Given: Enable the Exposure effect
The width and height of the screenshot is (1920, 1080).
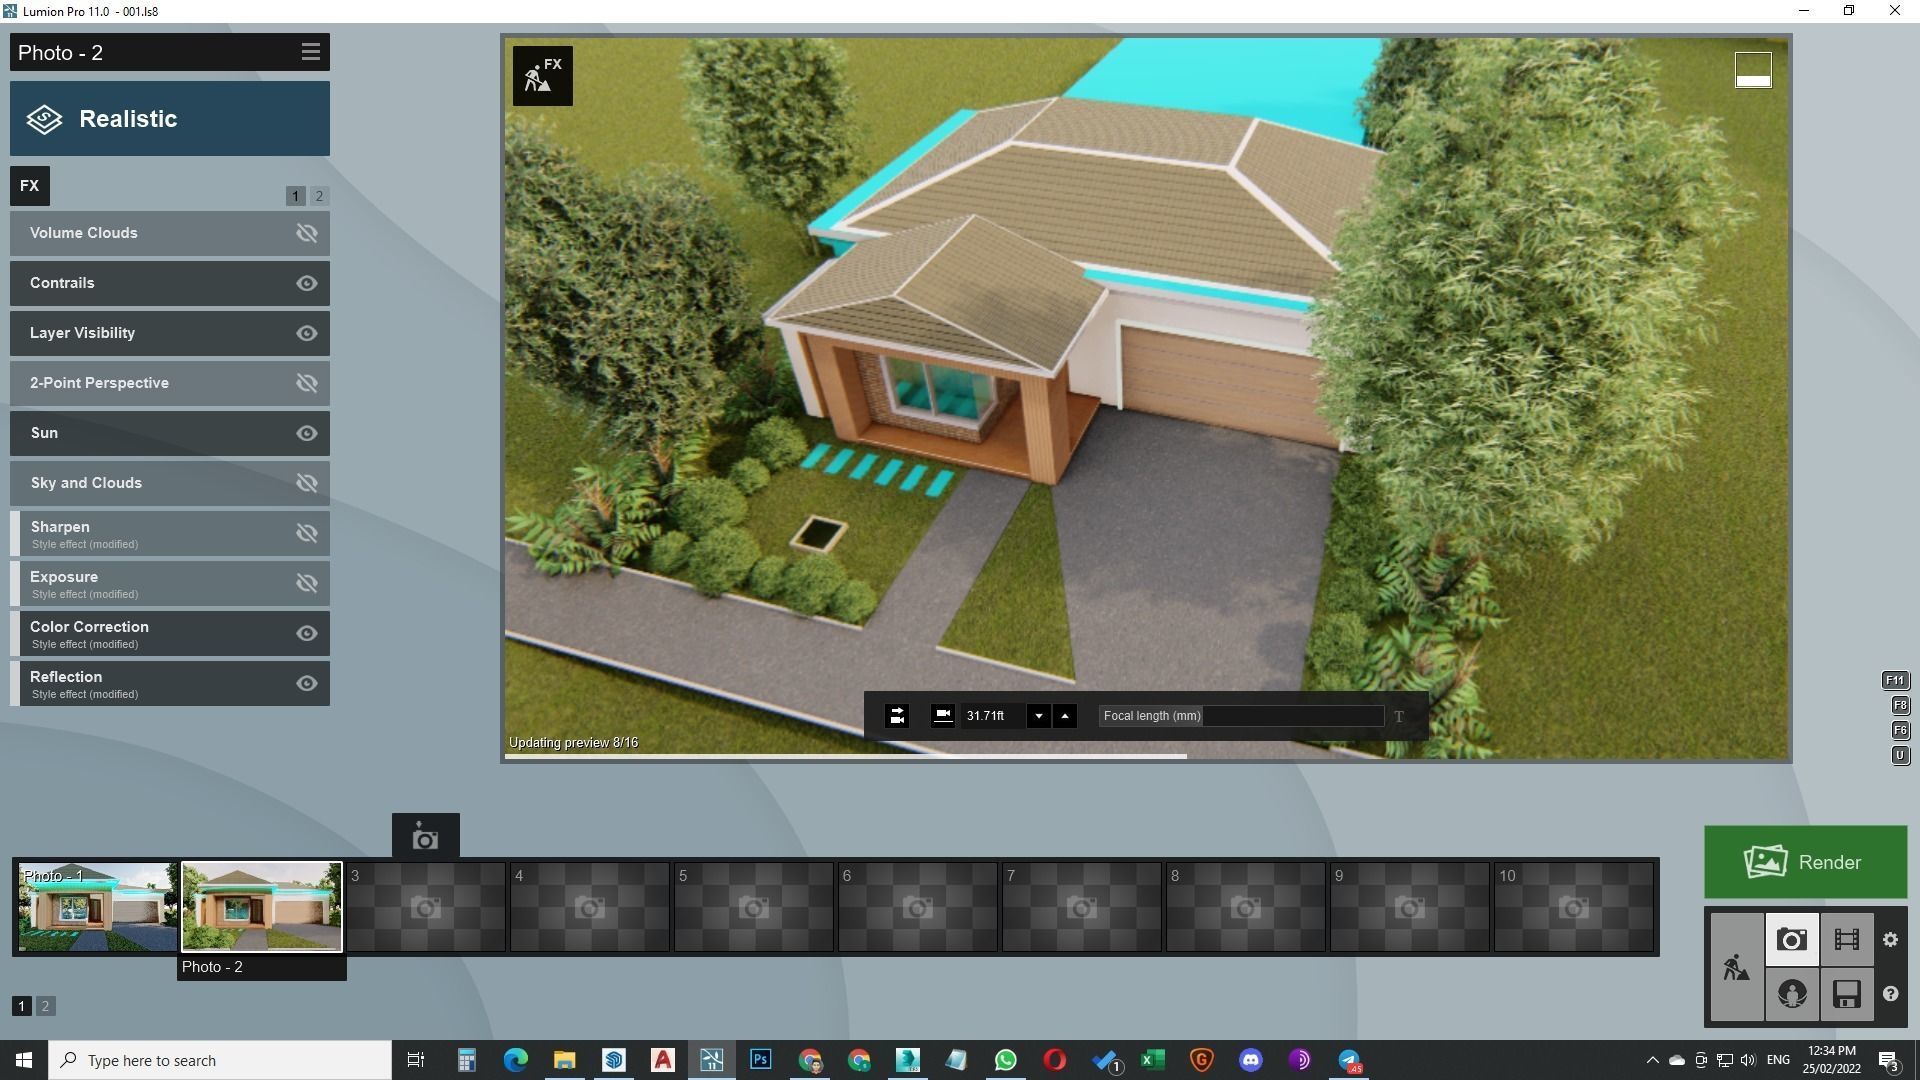Looking at the screenshot, I should 307,583.
